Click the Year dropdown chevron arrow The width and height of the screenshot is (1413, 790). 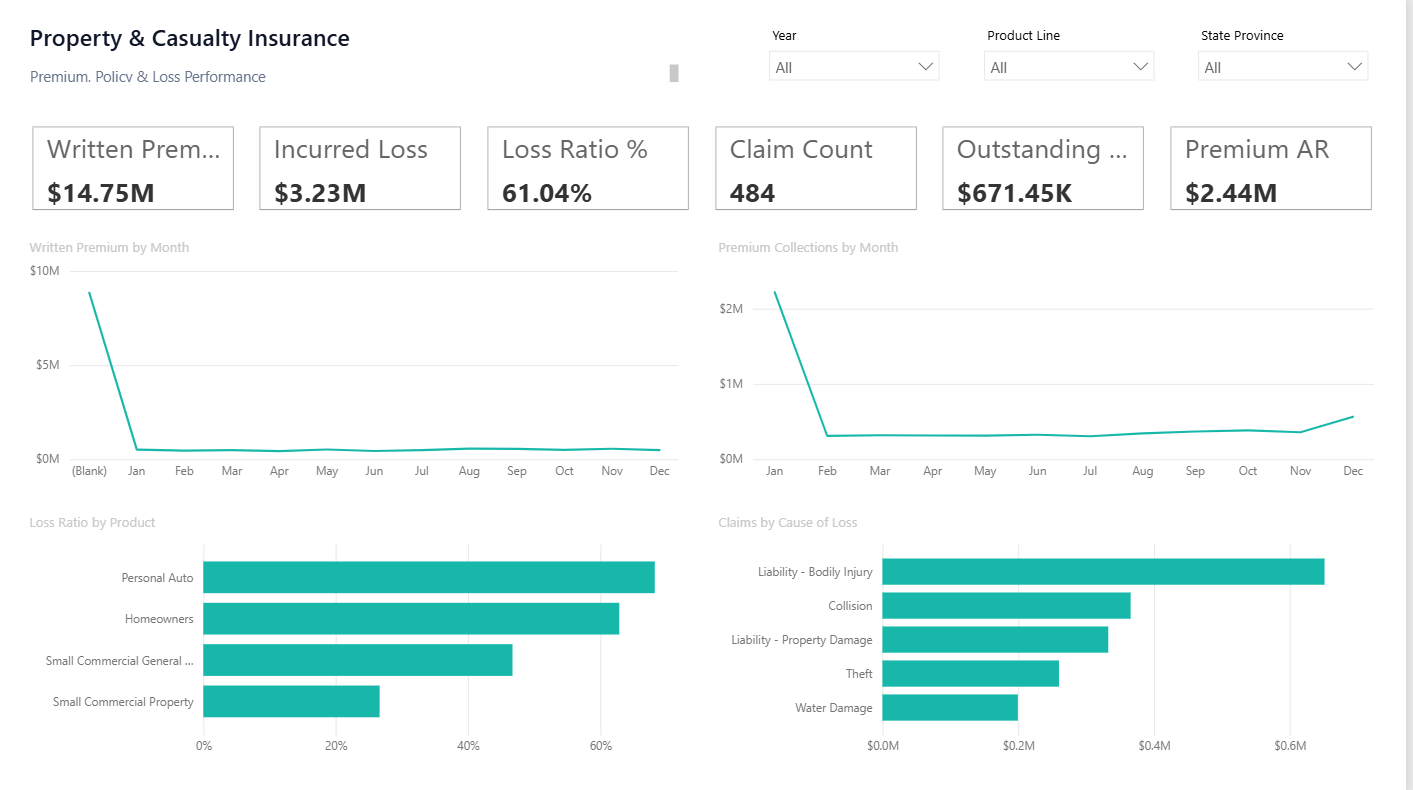pyautogui.click(x=926, y=67)
